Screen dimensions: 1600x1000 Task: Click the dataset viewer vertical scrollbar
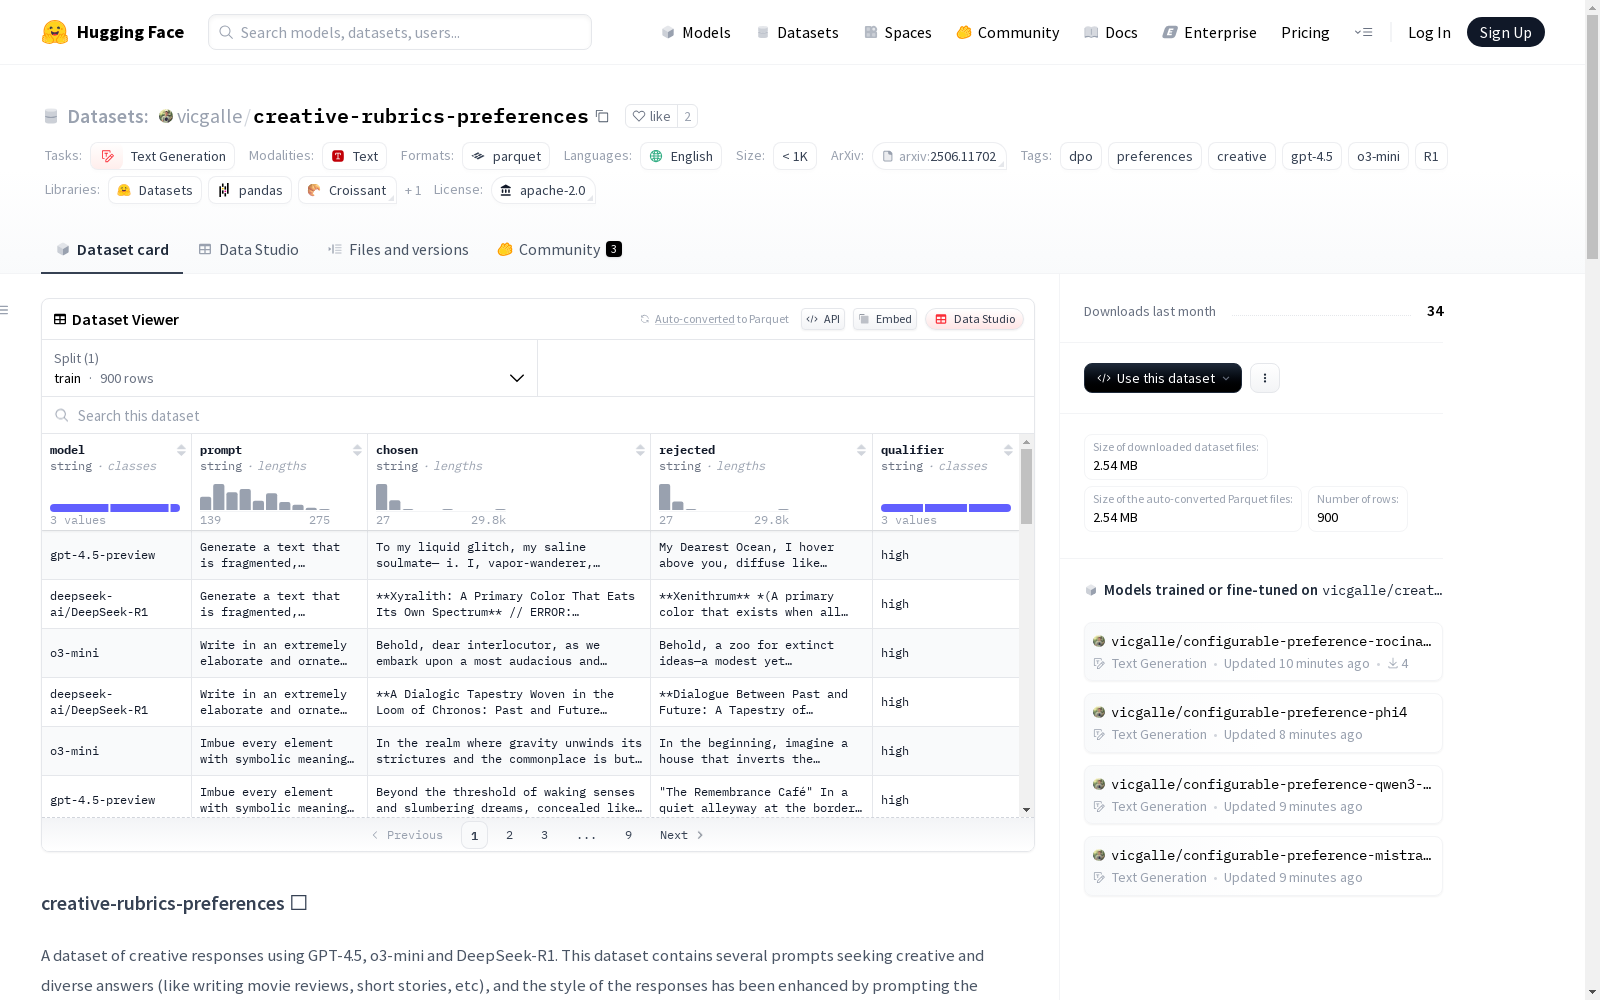1026,486
